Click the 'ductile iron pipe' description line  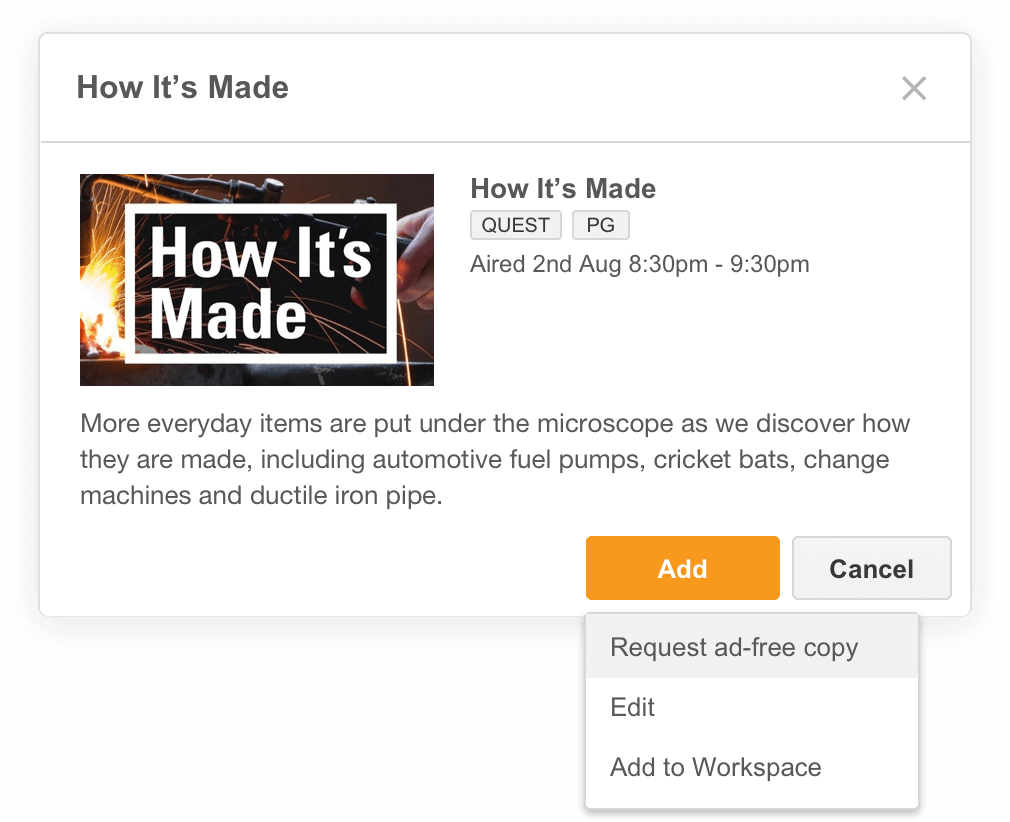[x=262, y=495]
